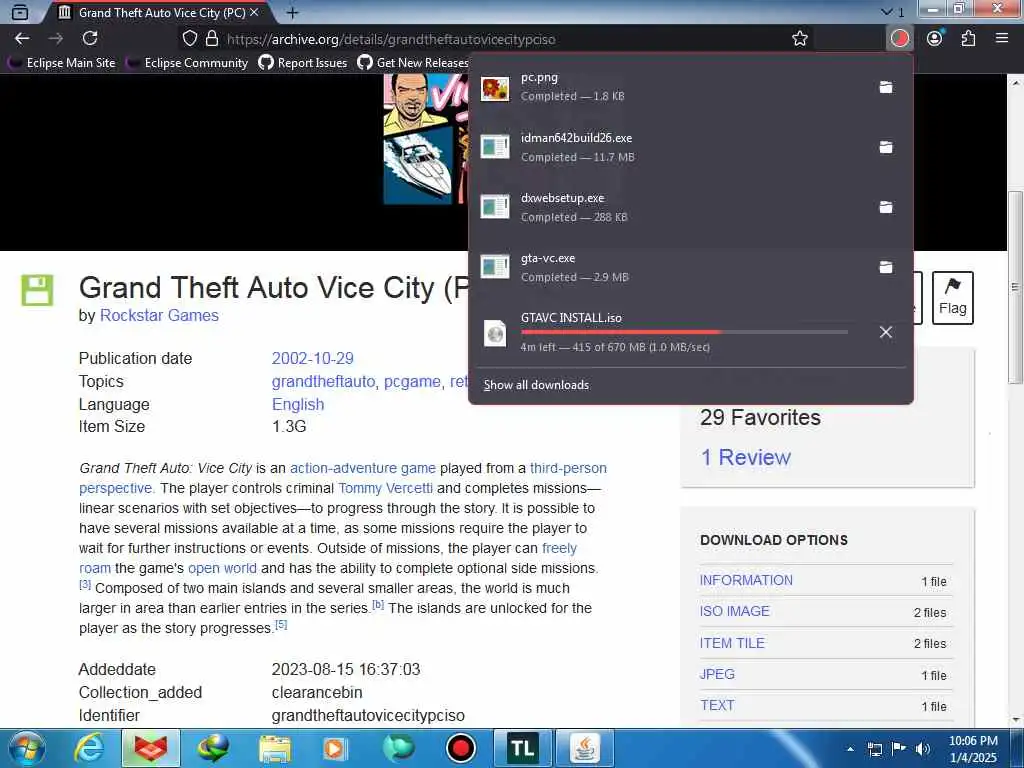1024x768 pixels.
Task: Open the Tommy Vercetti link
Action: pos(385,488)
